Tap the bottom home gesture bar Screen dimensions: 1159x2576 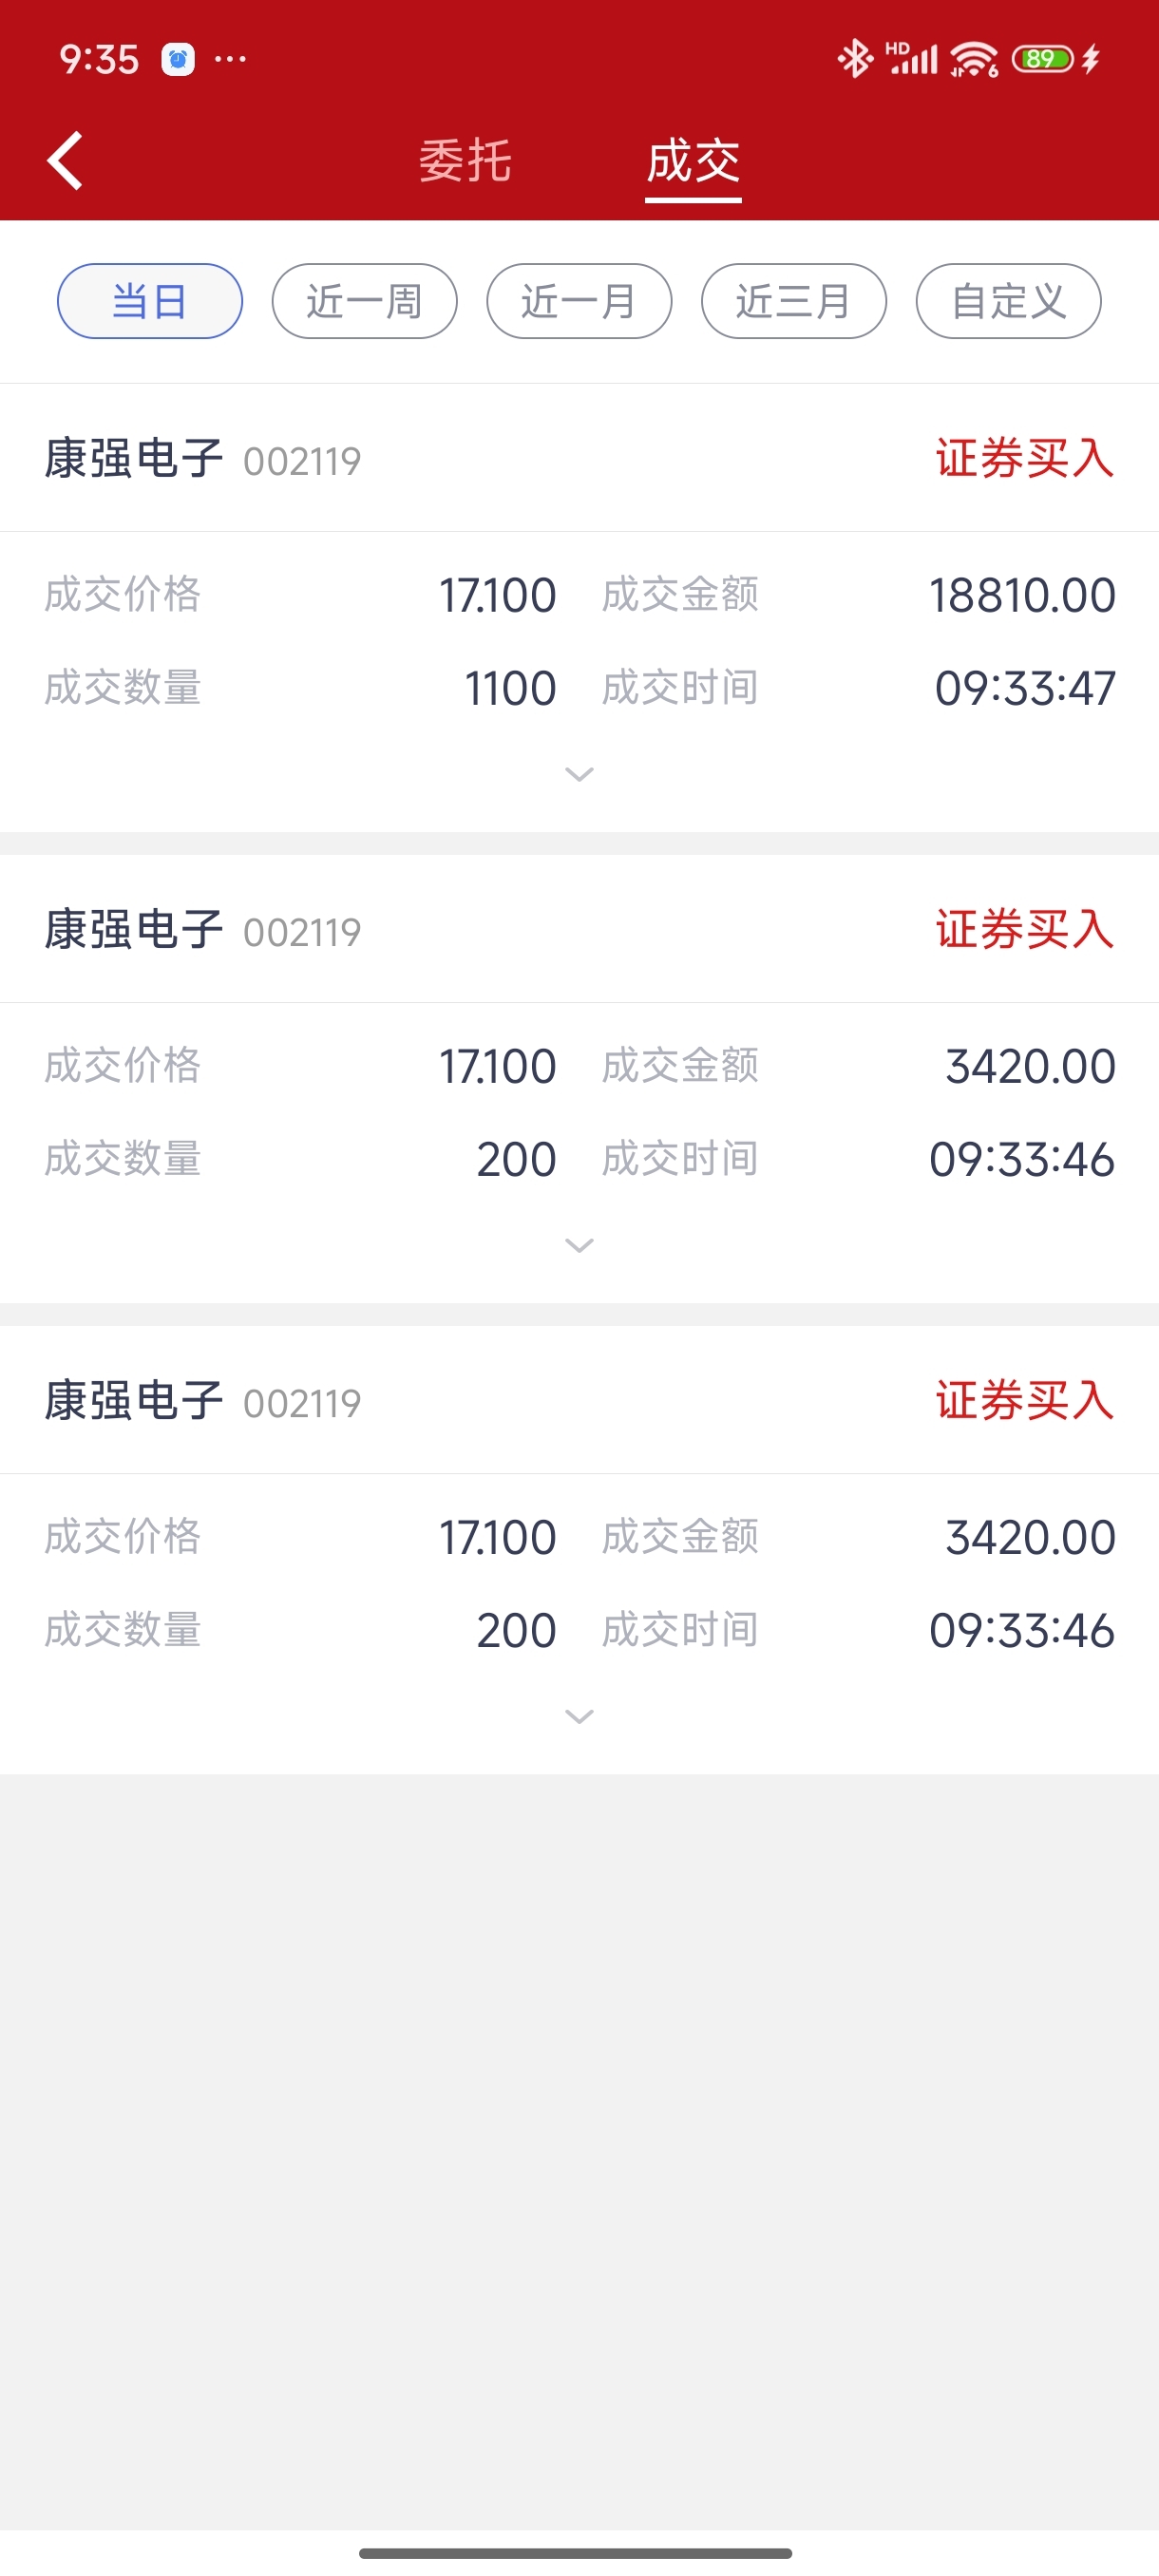(576, 2553)
